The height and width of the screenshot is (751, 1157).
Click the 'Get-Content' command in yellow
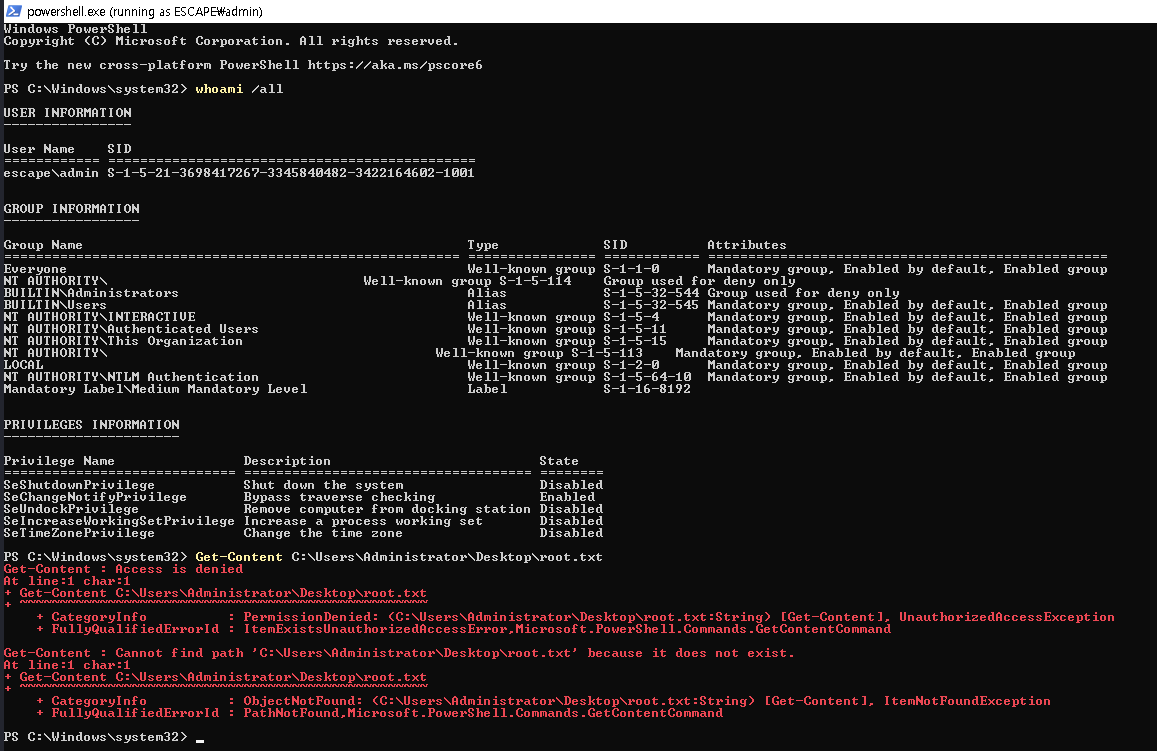[x=239, y=557]
